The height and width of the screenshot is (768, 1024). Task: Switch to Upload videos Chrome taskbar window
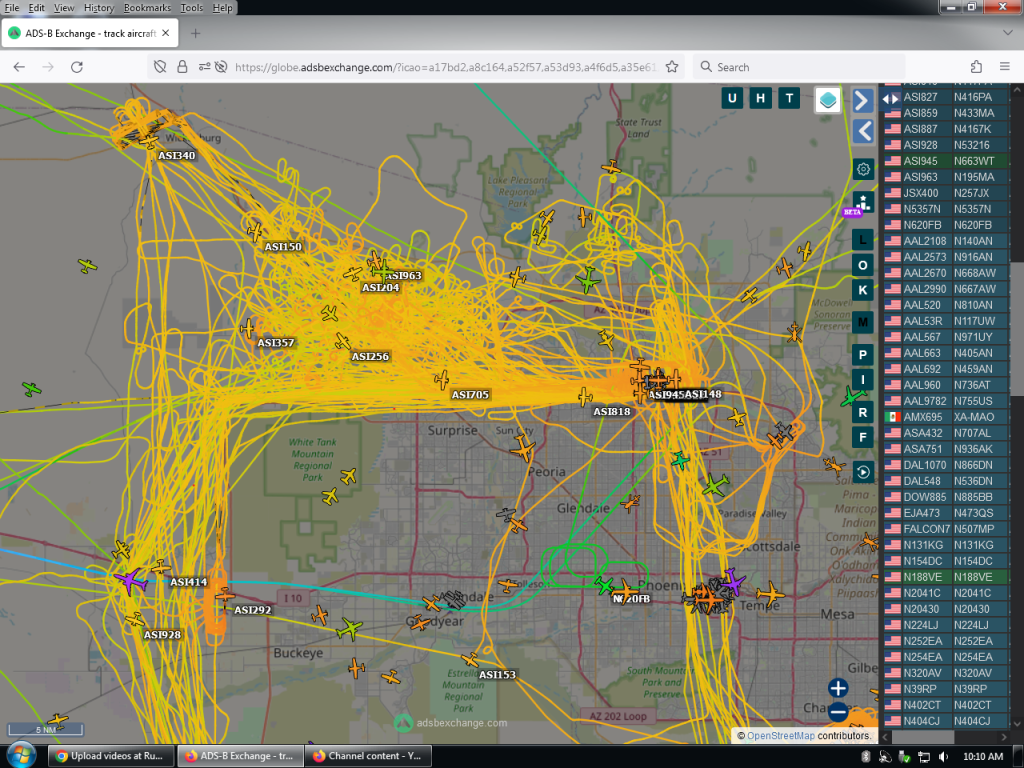coord(111,756)
